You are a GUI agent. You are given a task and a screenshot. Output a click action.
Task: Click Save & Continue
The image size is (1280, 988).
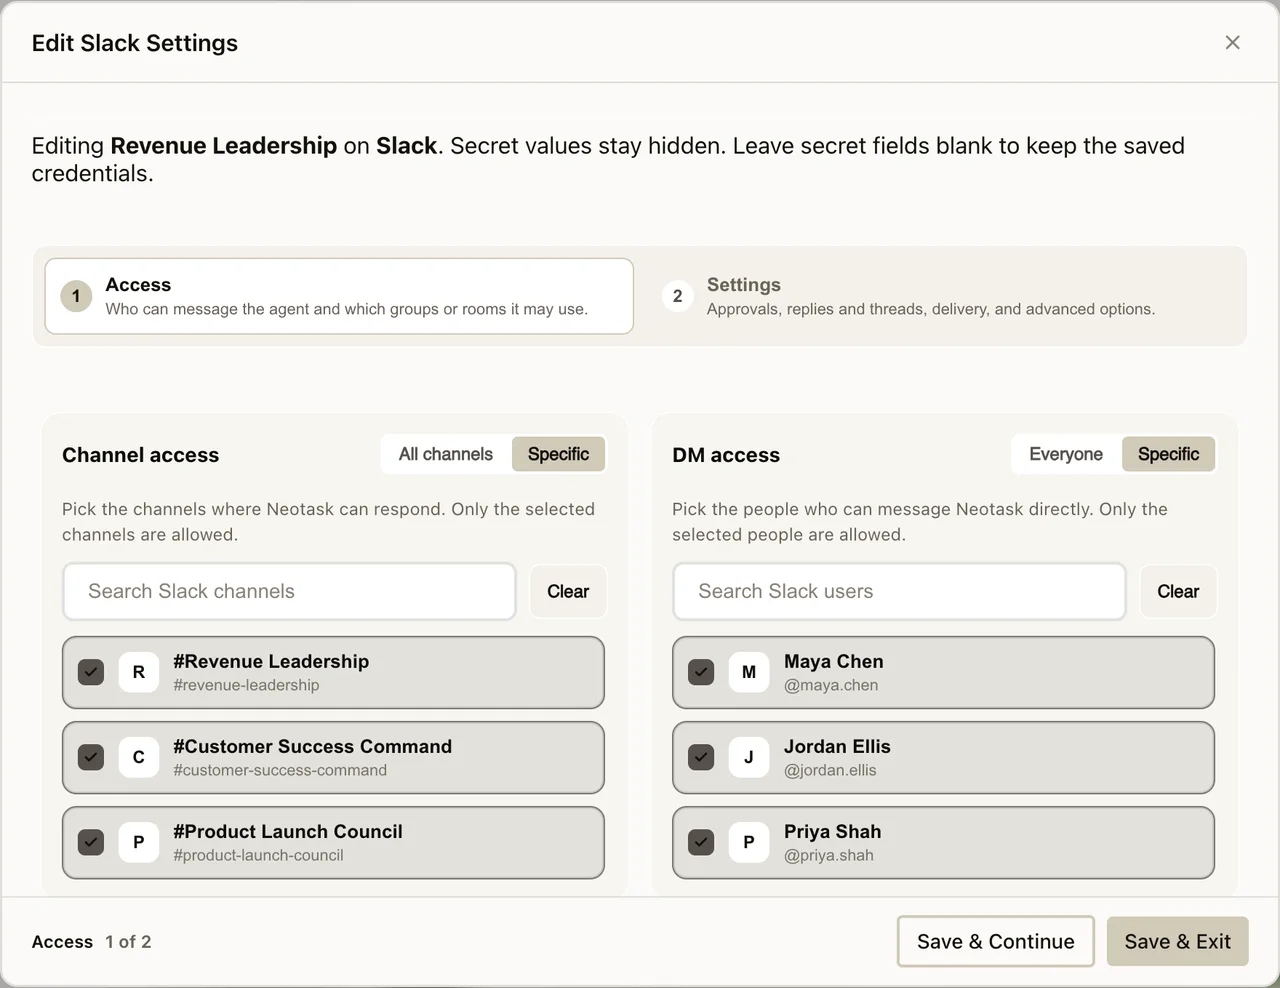(996, 941)
